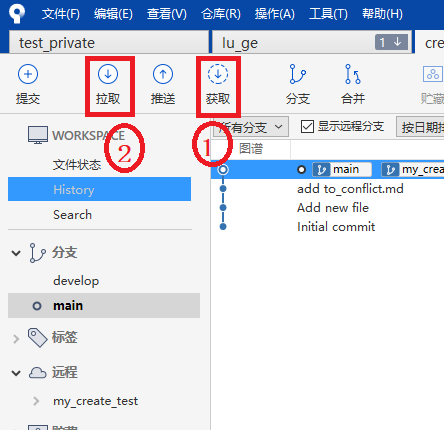Open the 编辑(E) menu
Viewport: 444px width, 430px height.
[113, 14]
